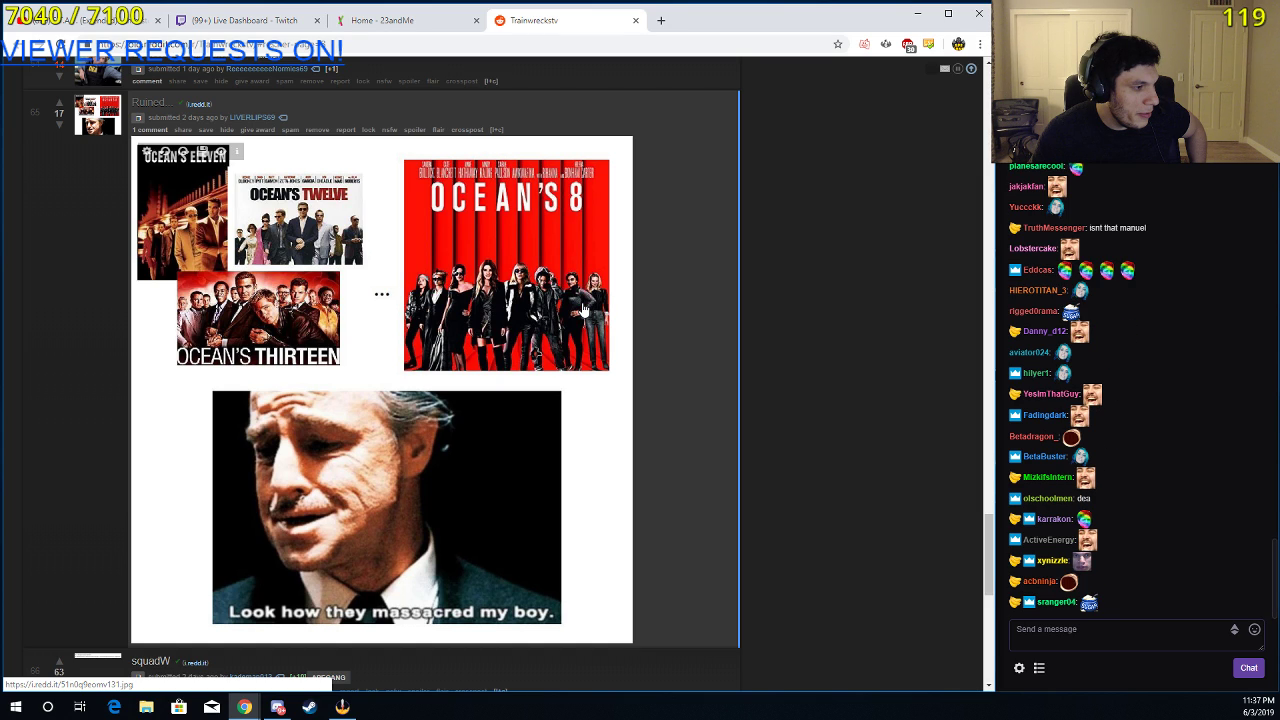Upvote the squadW post
This screenshot has width=1280, height=720.
click(59, 660)
